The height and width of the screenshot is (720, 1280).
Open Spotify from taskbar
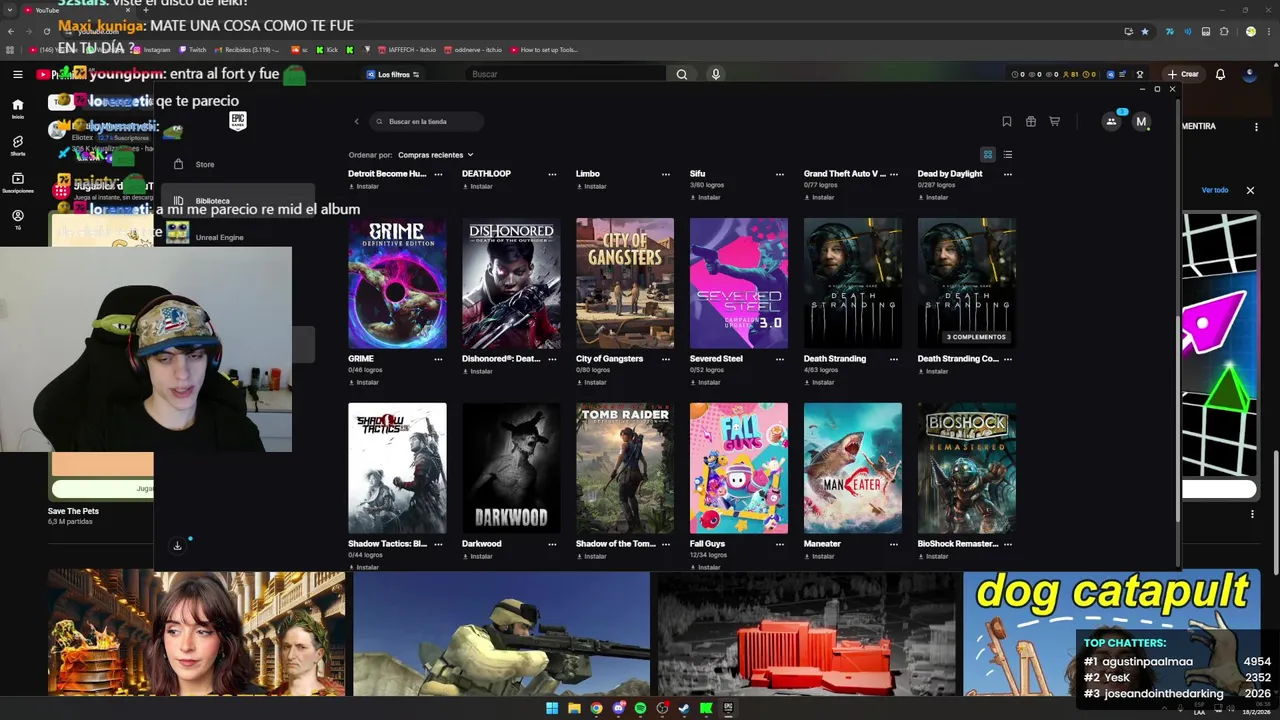tap(640, 708)
